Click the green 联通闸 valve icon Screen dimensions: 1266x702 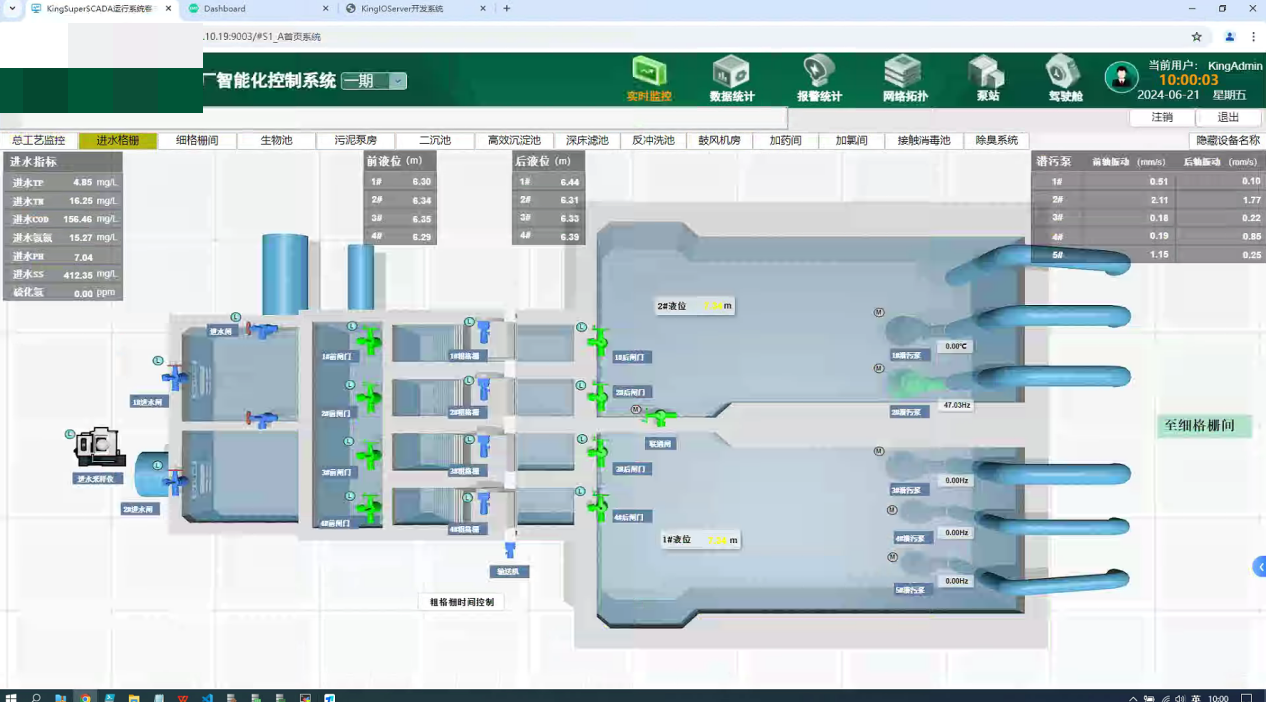coord(661,415)
